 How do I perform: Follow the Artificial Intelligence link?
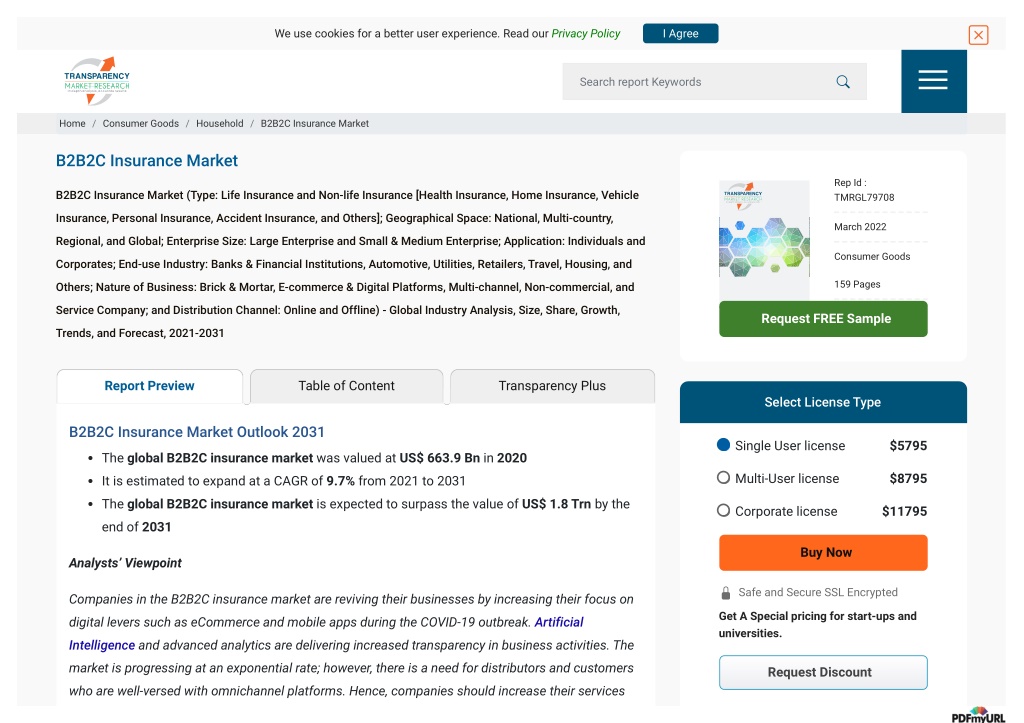[326, 634]
